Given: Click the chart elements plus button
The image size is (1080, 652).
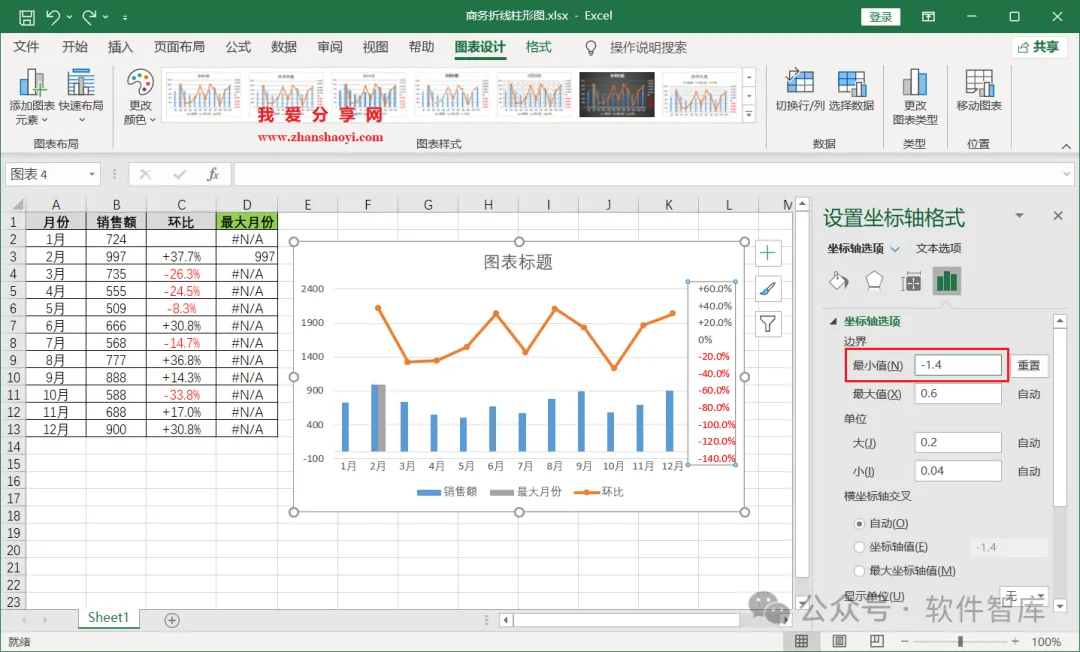Looking at the screenshot, I should pyautogui.click(x=767, y=253).
